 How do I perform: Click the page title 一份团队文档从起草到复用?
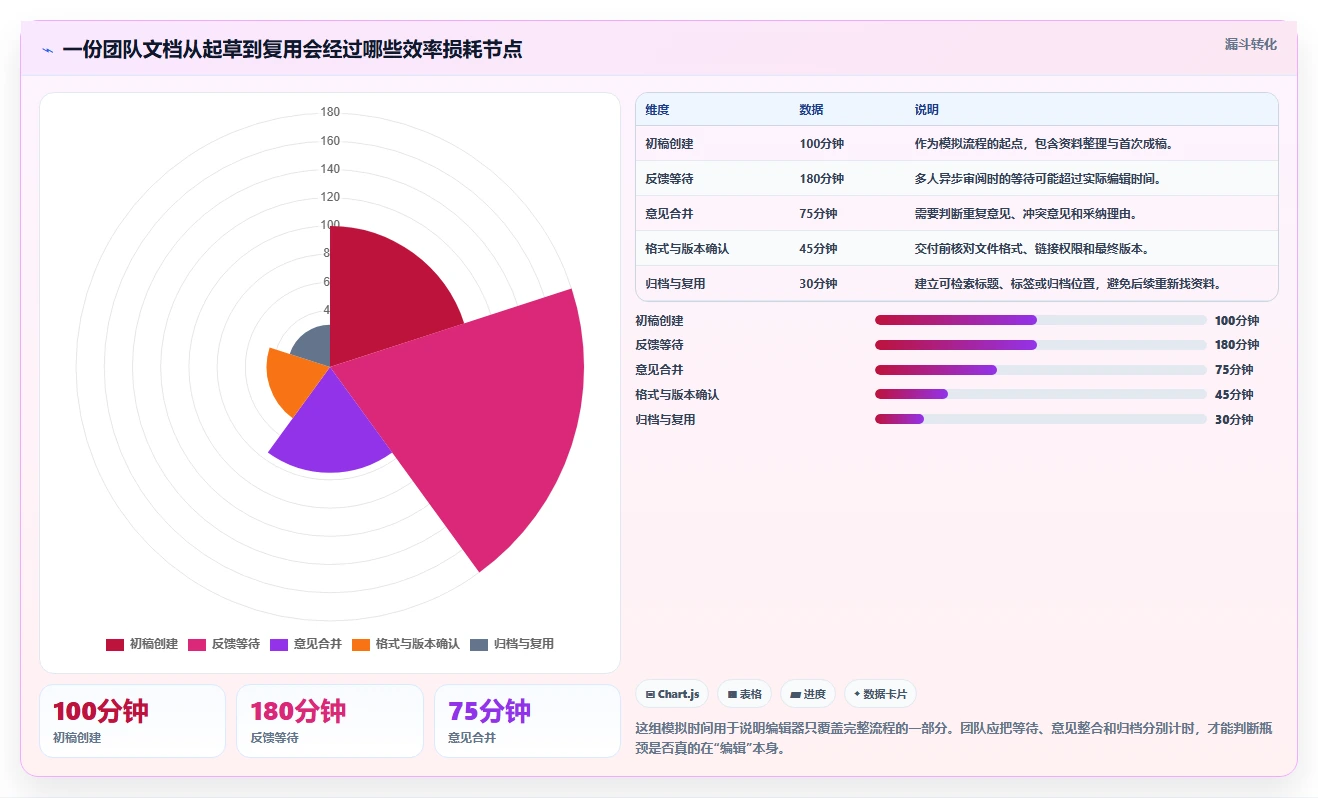[292, 49]
